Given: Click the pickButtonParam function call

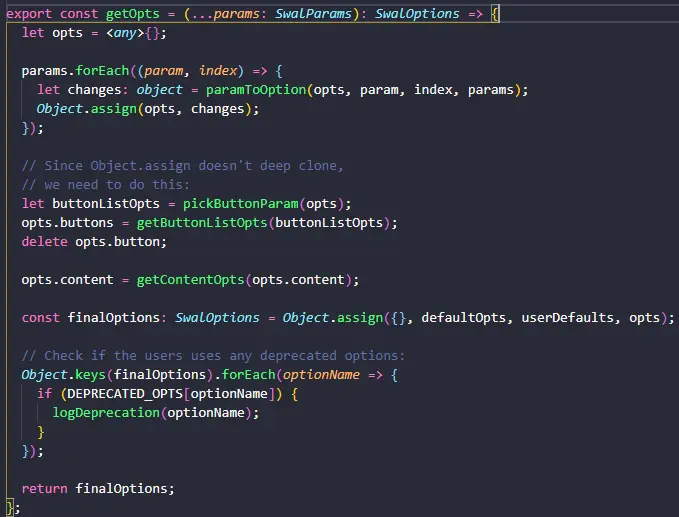Looking at the screenshot, I should coord(241,204).
